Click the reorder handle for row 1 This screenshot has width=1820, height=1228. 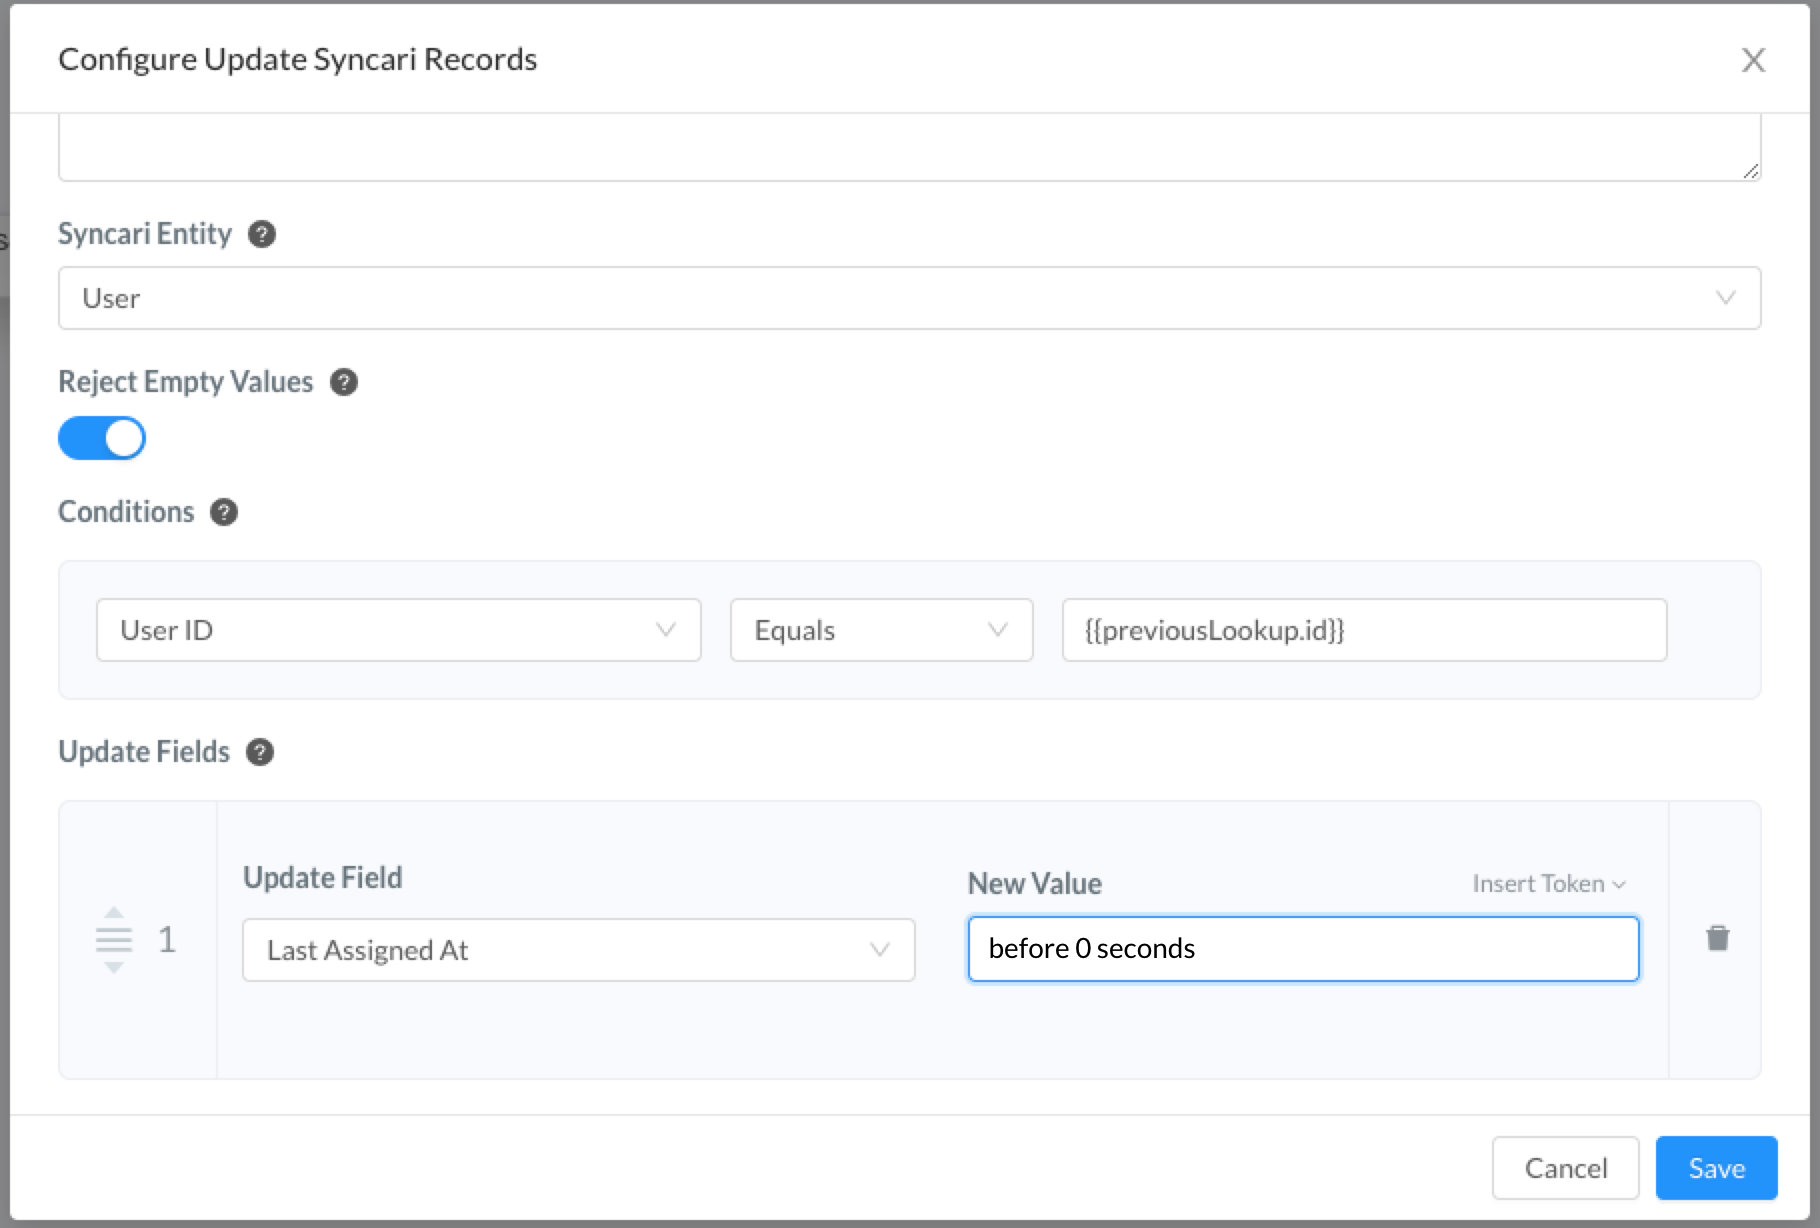114,940
